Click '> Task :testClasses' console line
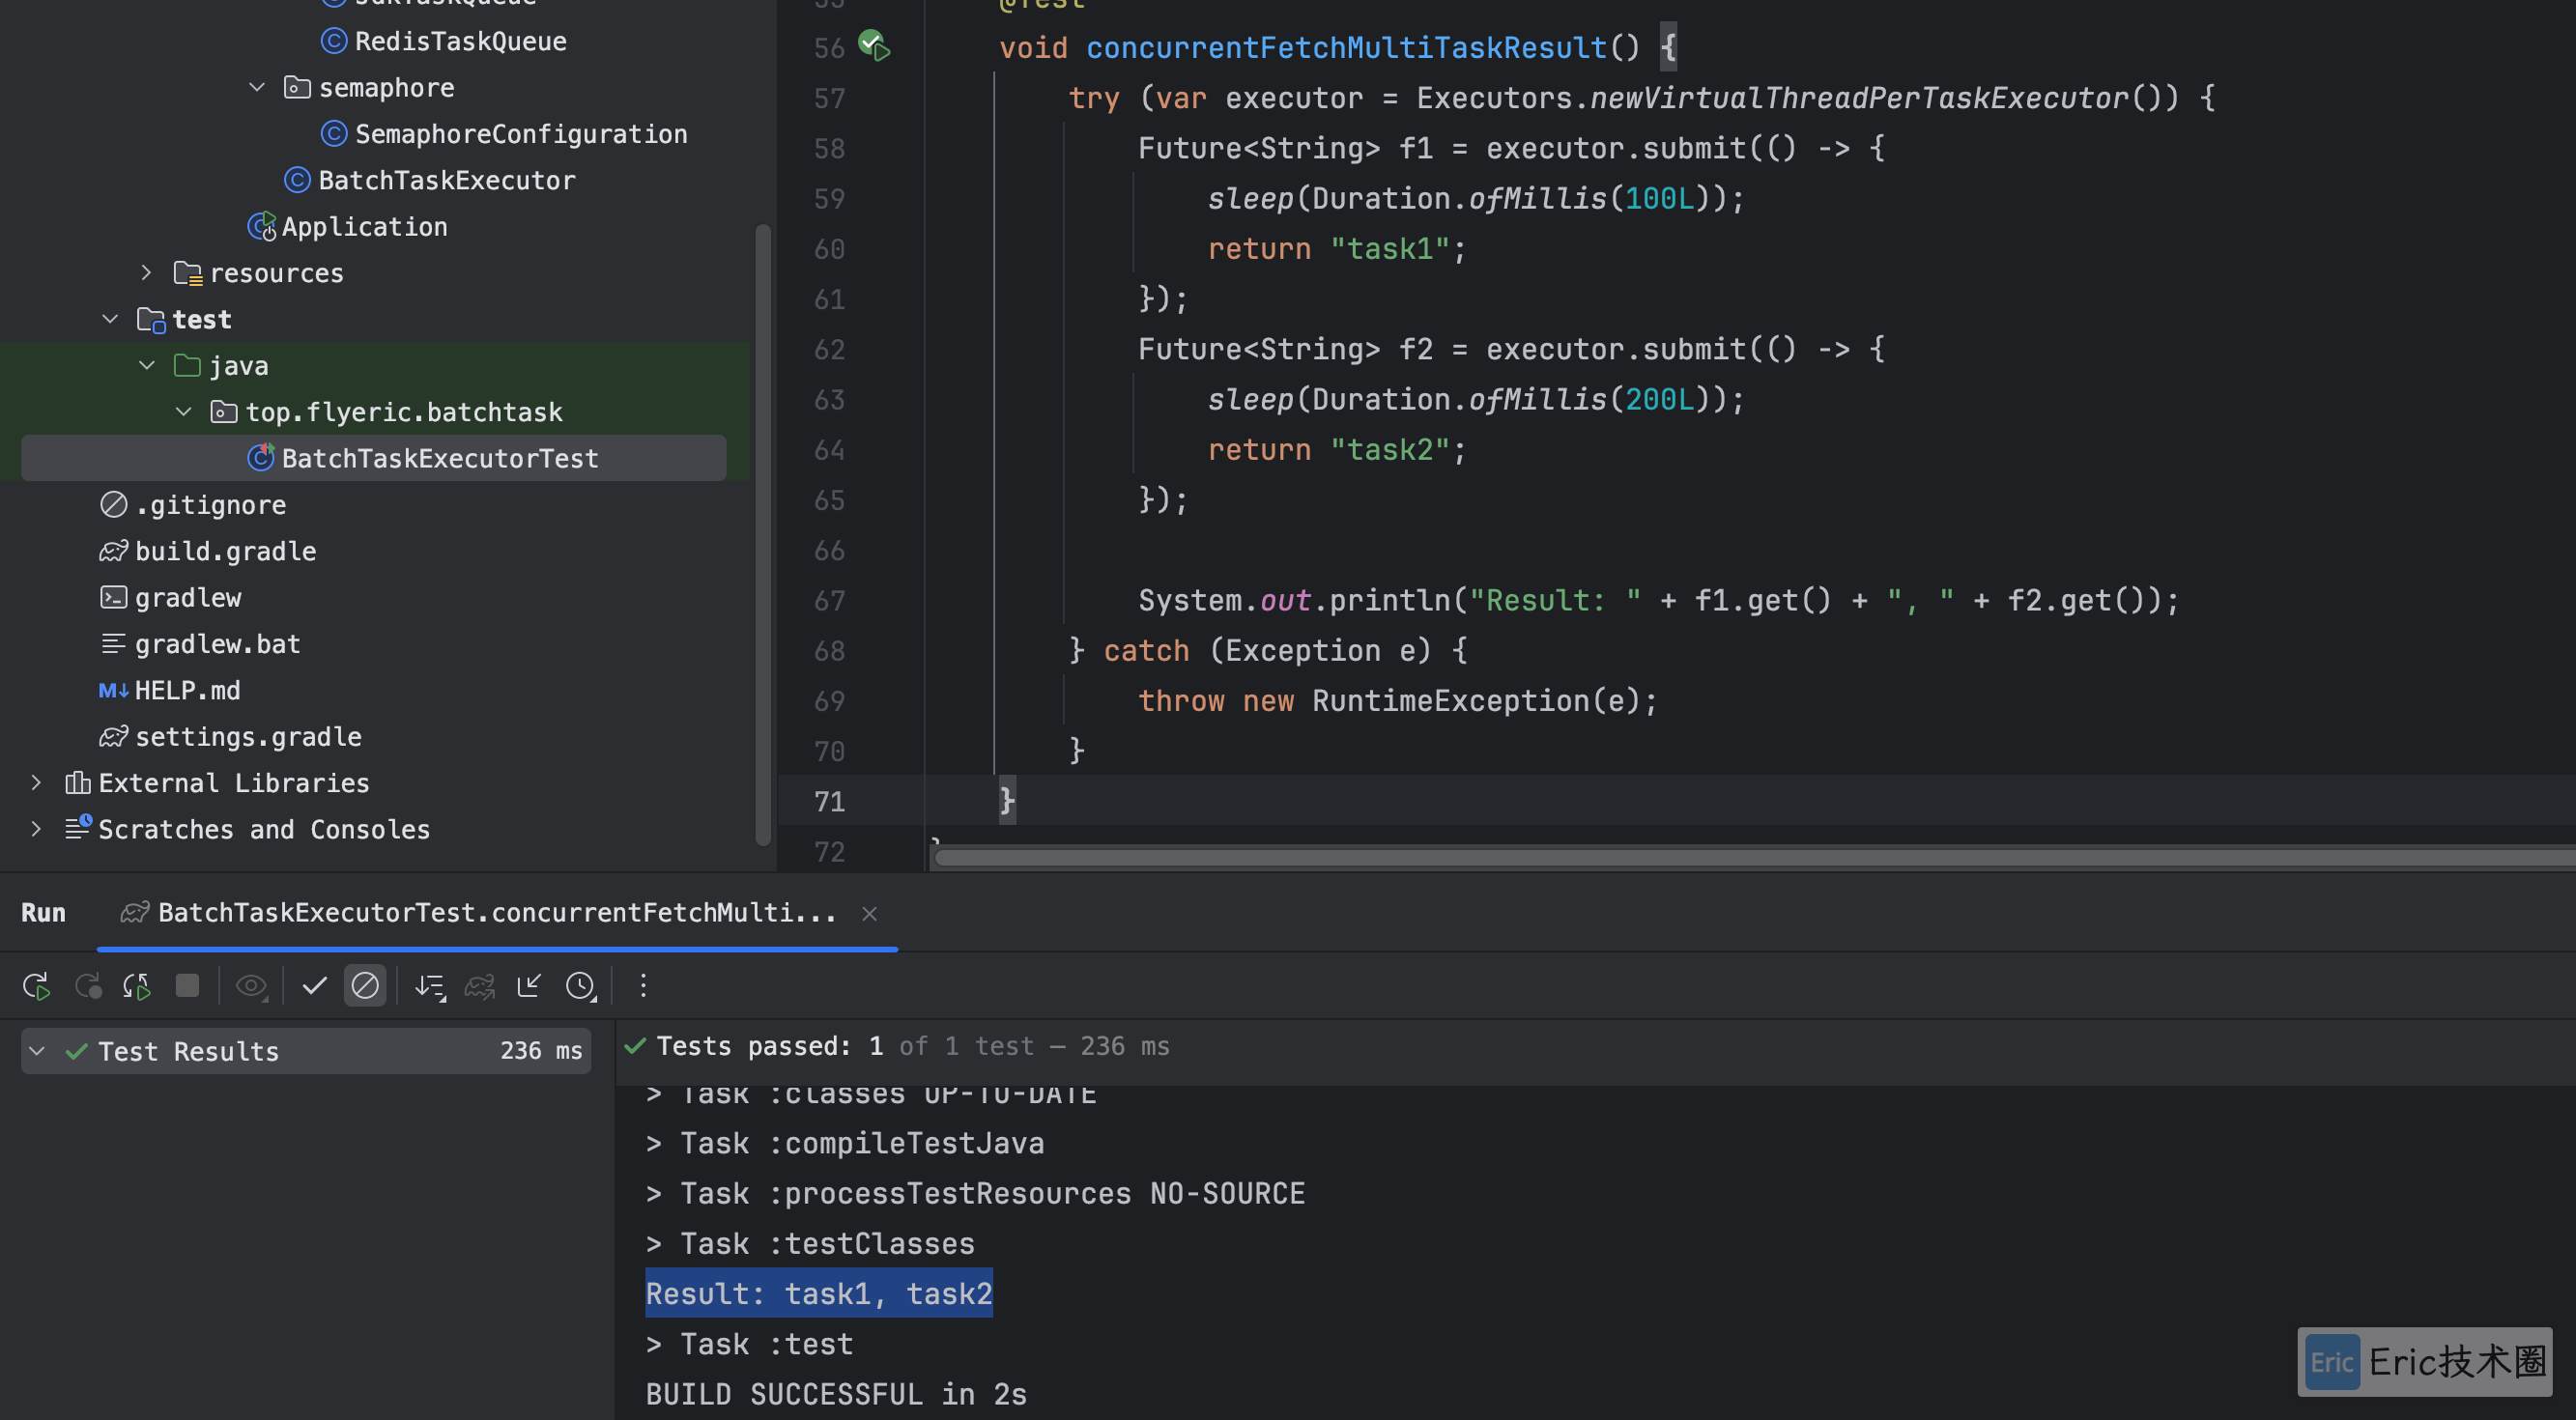This screenshot has width=2576, height=1420. pyautogui.click(x=810, y=1243)
